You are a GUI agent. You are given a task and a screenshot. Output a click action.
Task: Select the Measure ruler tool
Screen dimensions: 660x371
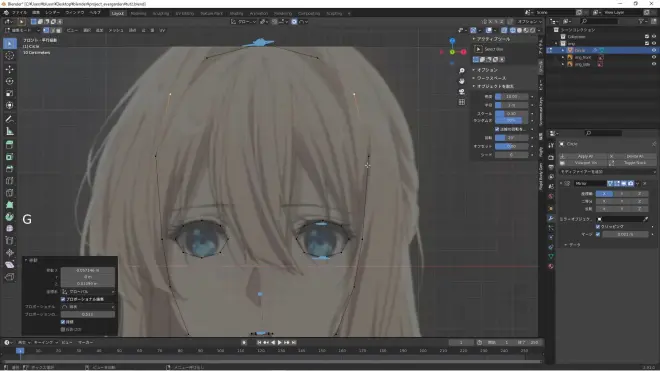(10, 131)
